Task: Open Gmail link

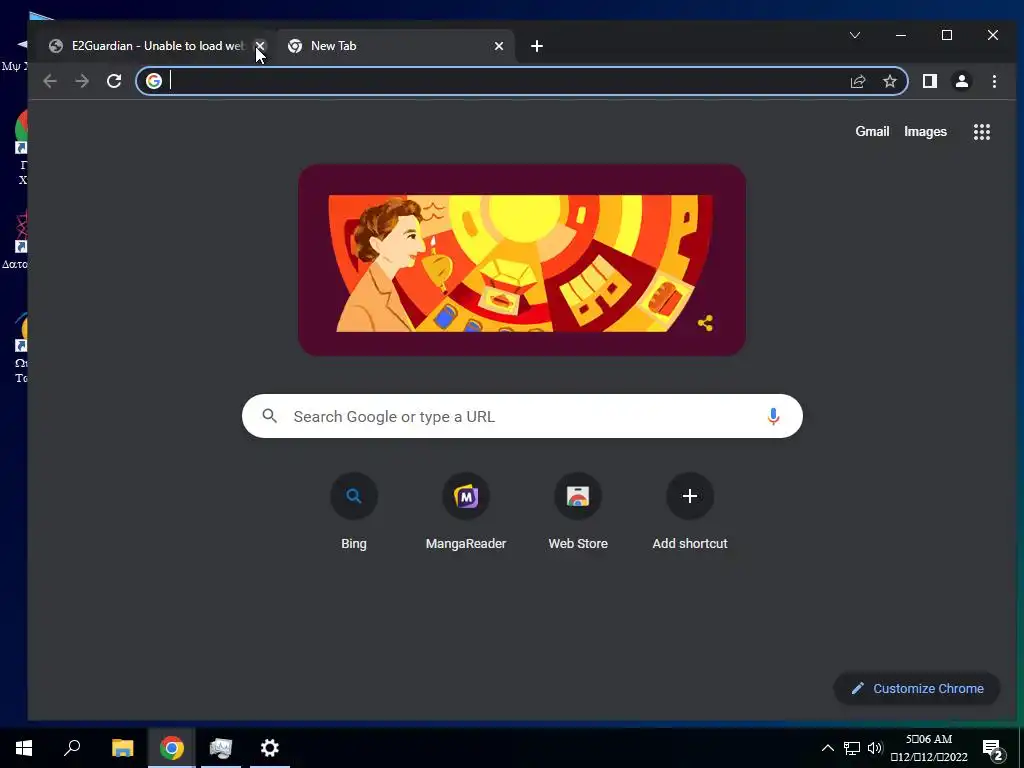Action: coord(872,131)
